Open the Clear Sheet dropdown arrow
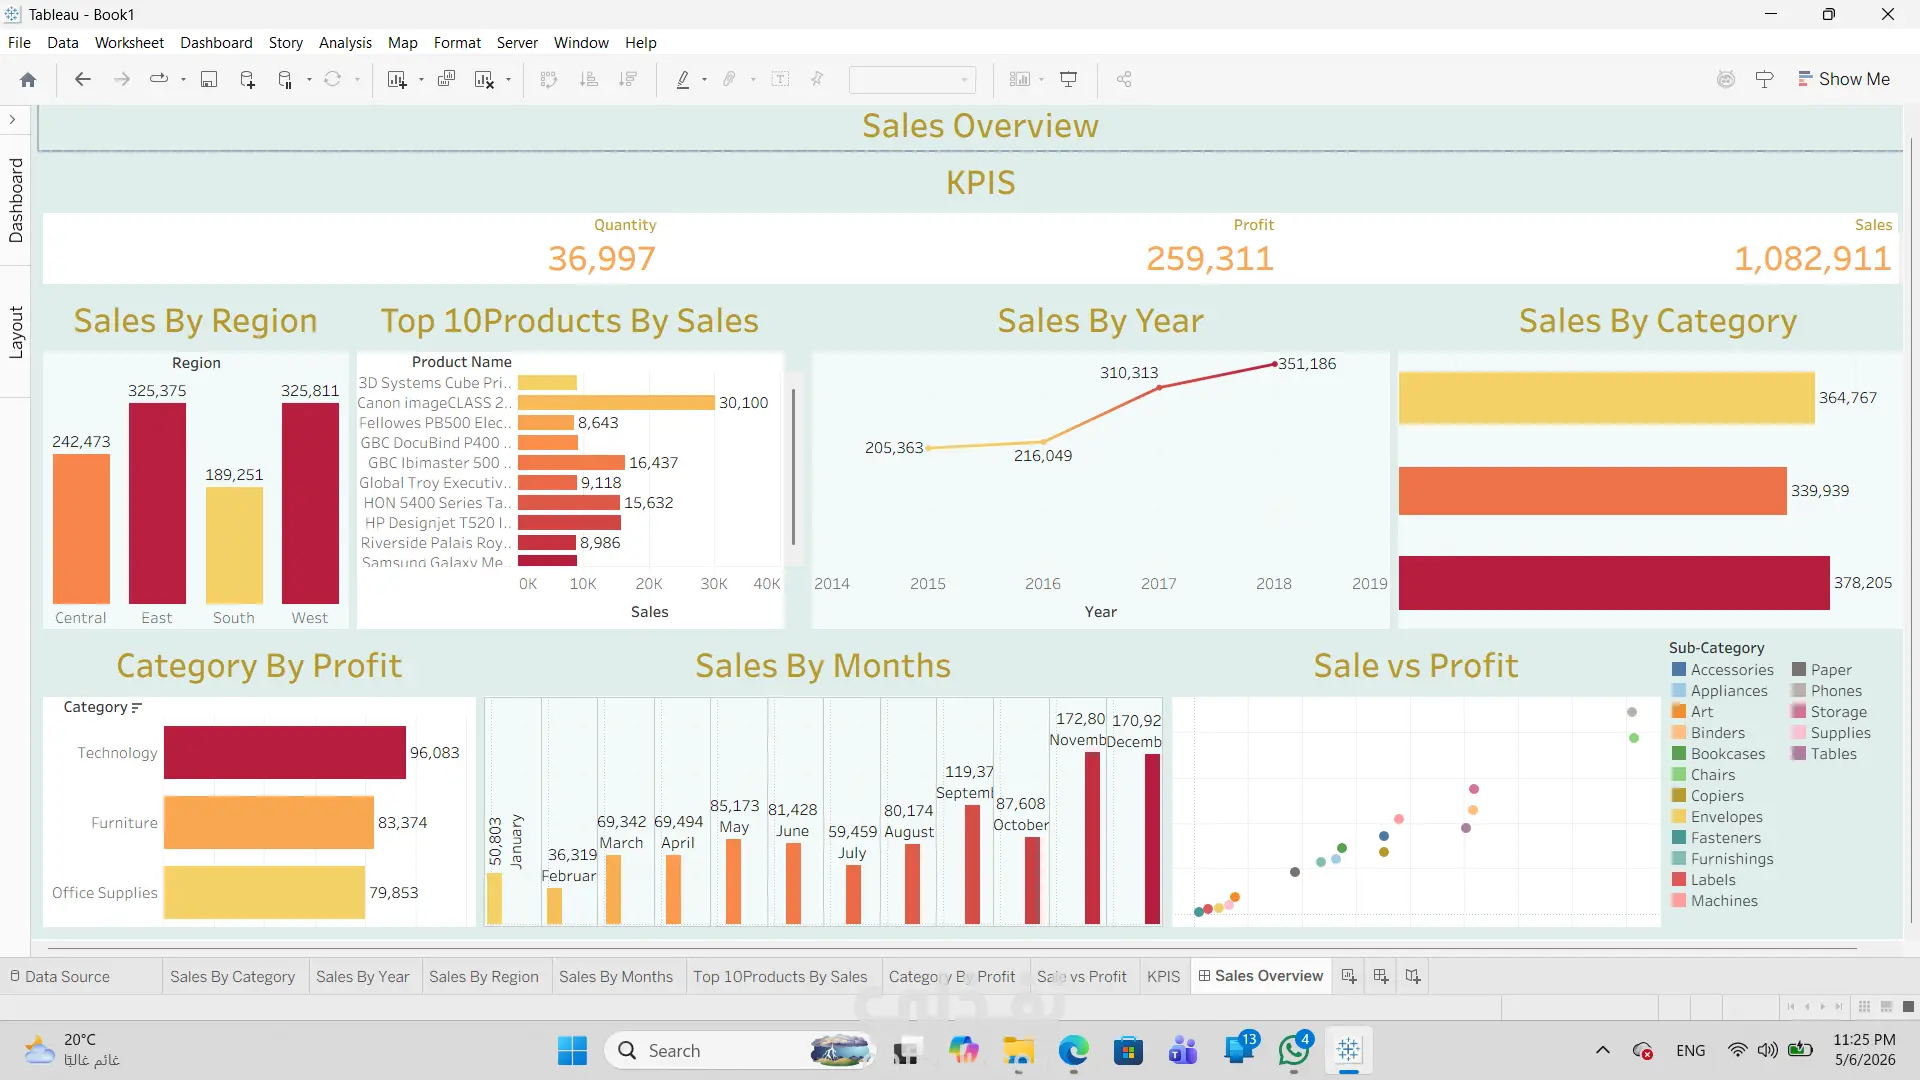Viewport: 1920px width, 1080px height. tap(509, 80)
